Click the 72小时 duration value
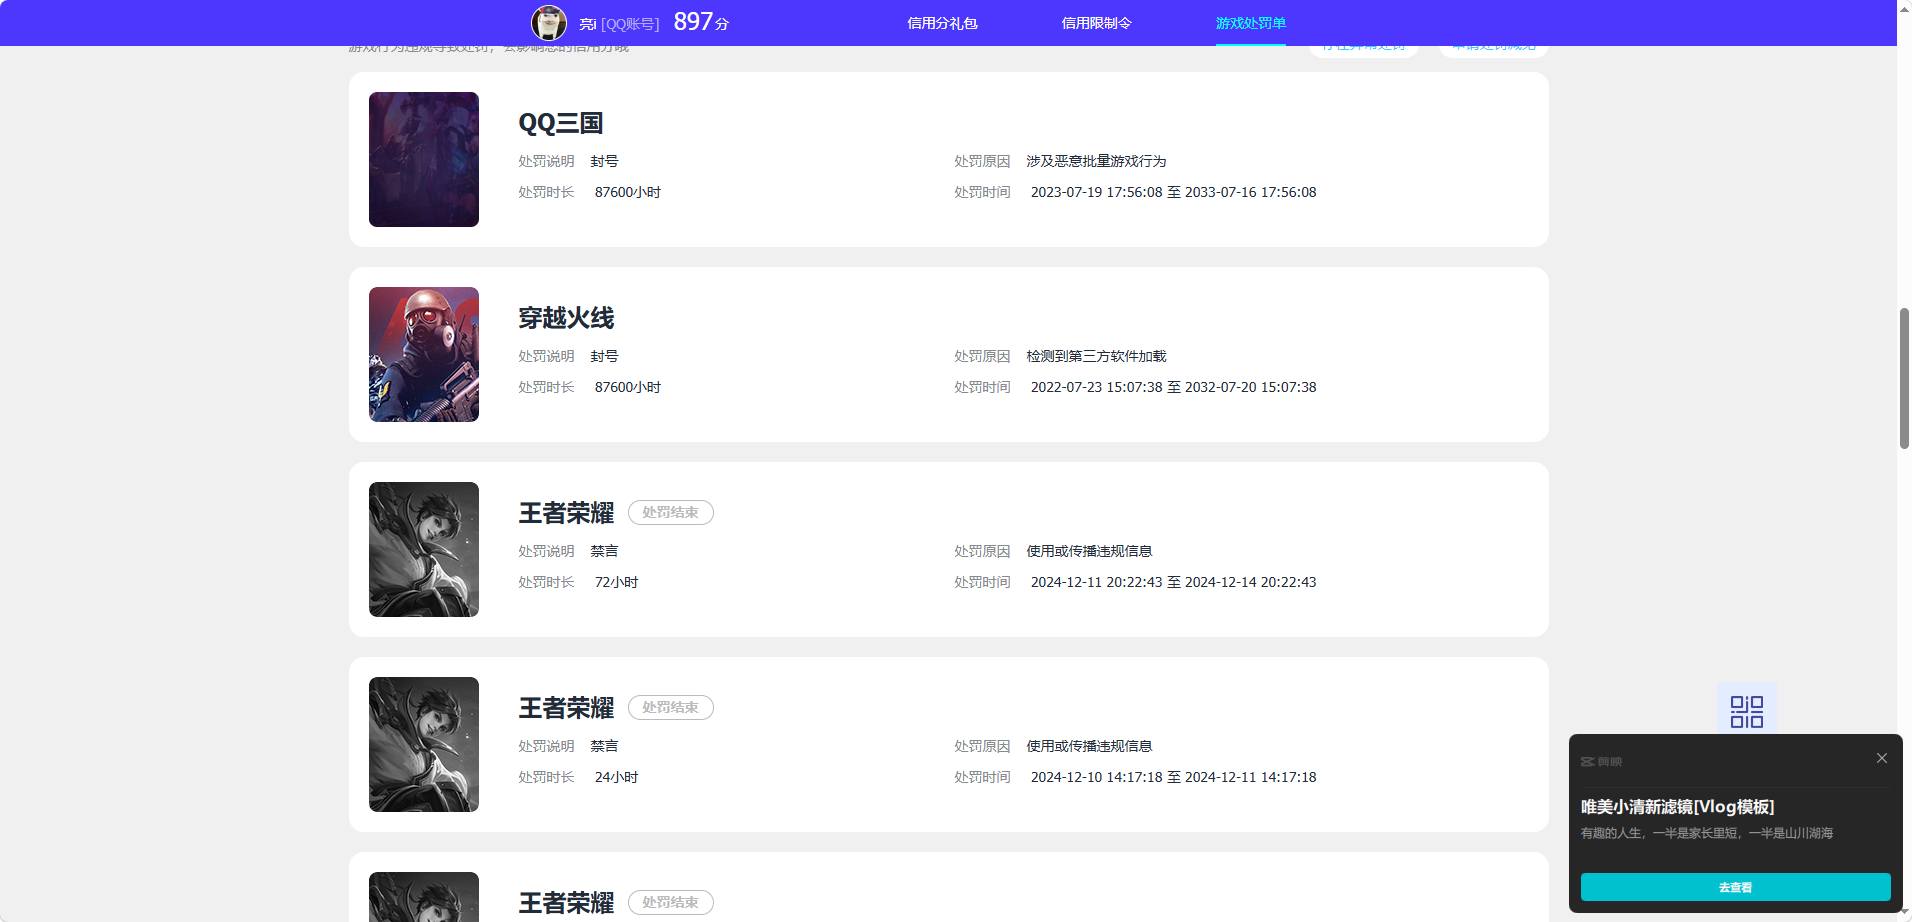Image resolution: width=1912 pixels, height=922 pixels. 616,582
